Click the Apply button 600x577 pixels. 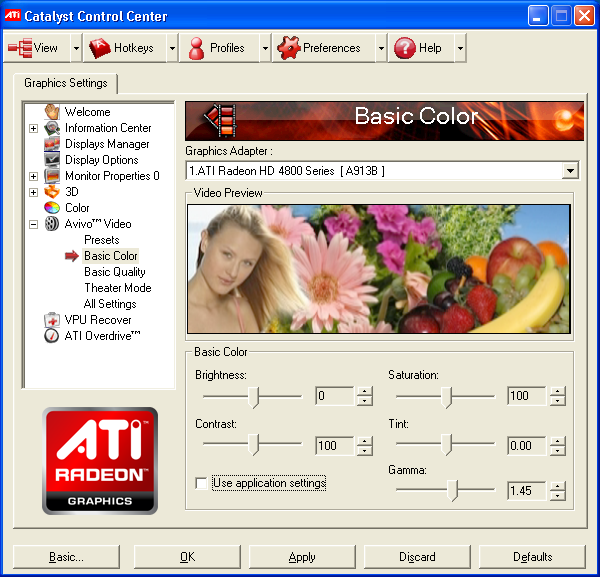(x=302, y=557)
